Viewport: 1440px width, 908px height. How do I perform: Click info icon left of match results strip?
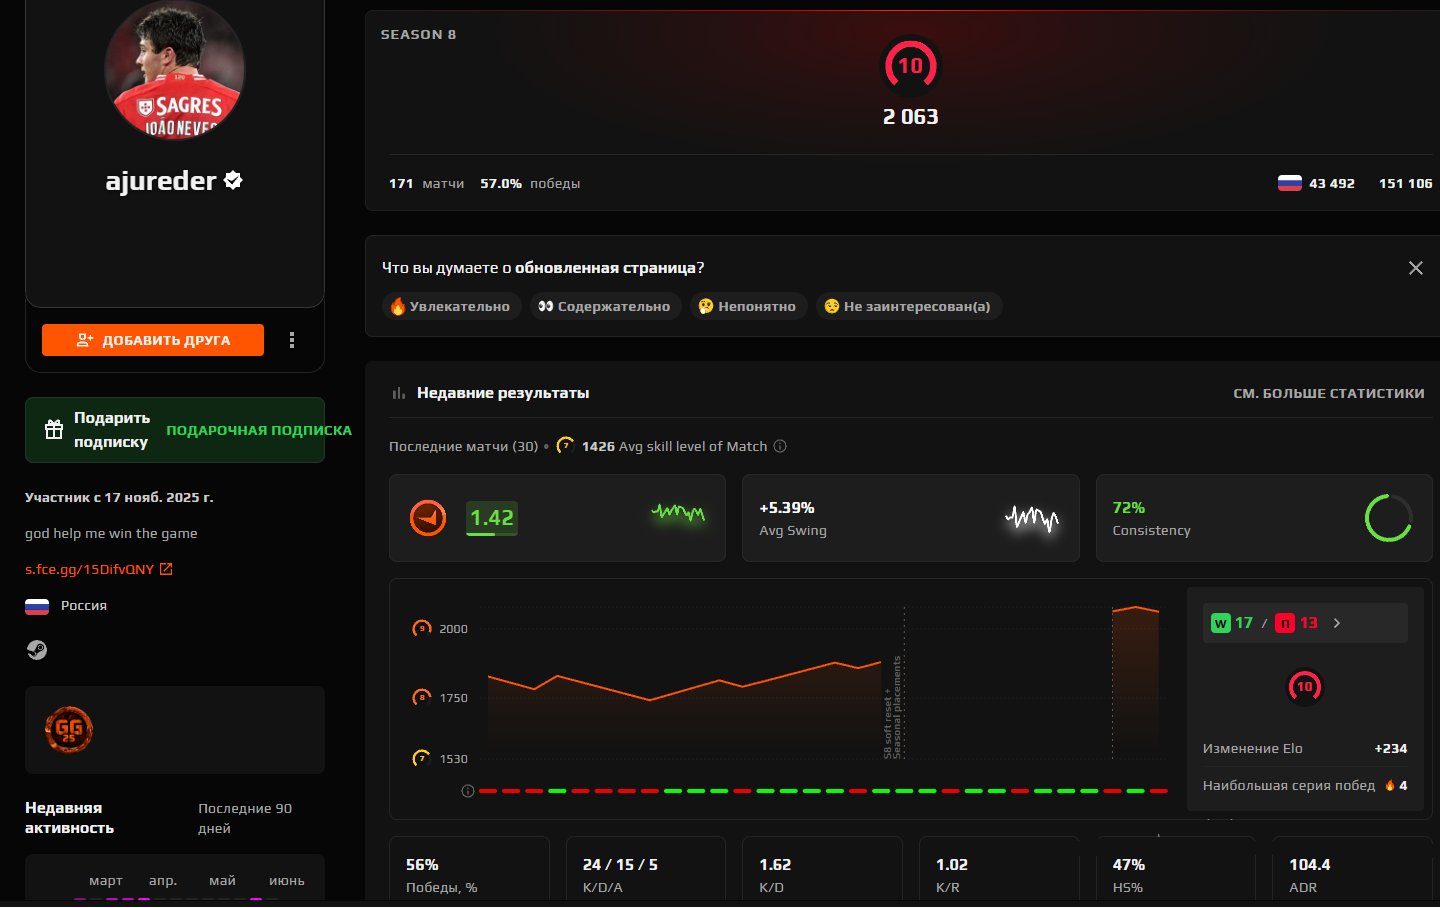click(x=467, y=791)
